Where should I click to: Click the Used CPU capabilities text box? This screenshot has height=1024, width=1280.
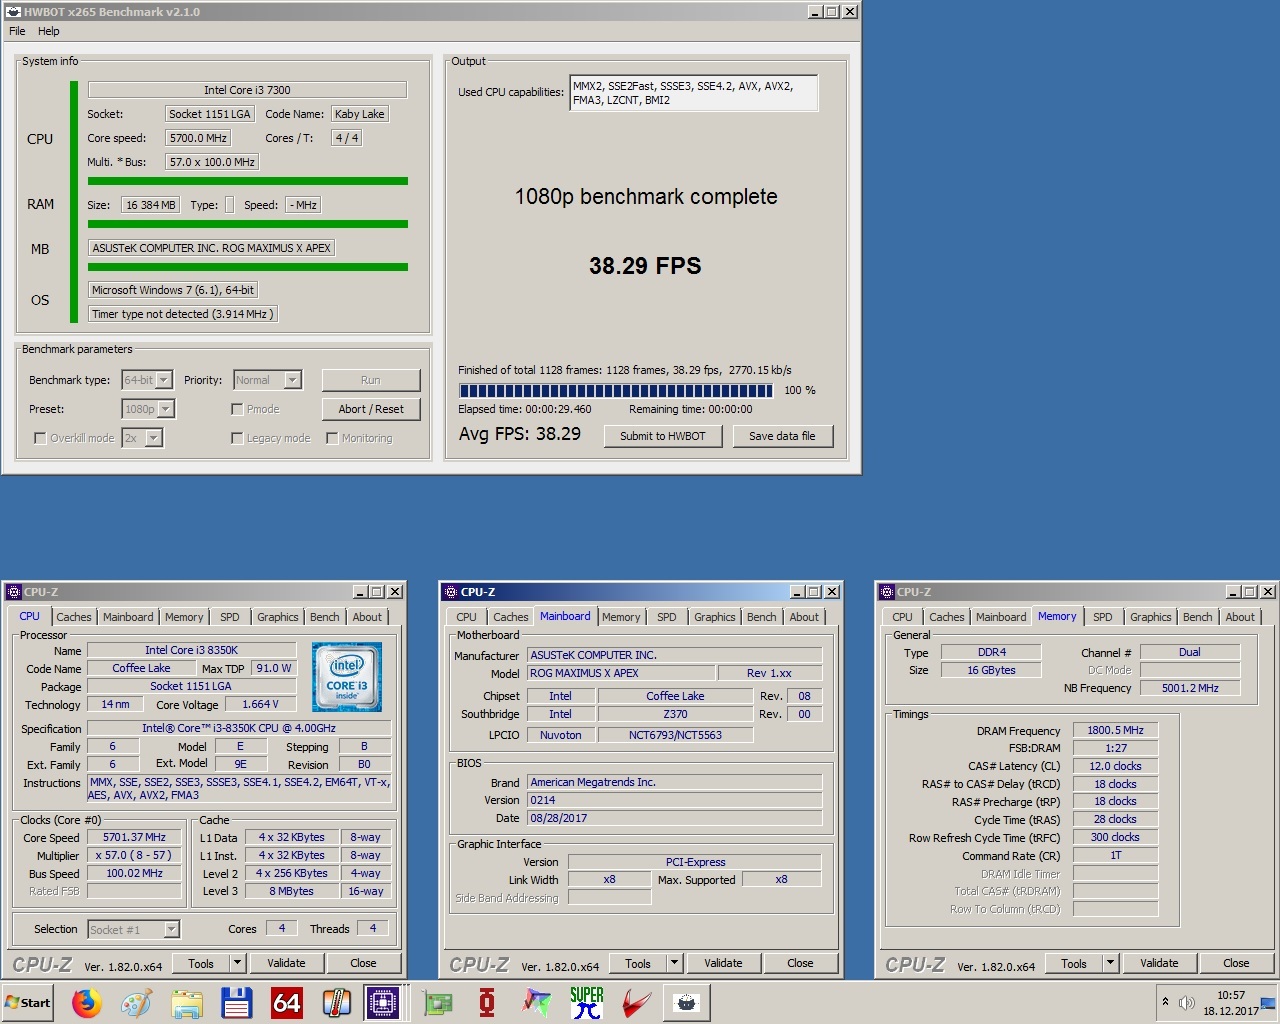coord(694,93)
